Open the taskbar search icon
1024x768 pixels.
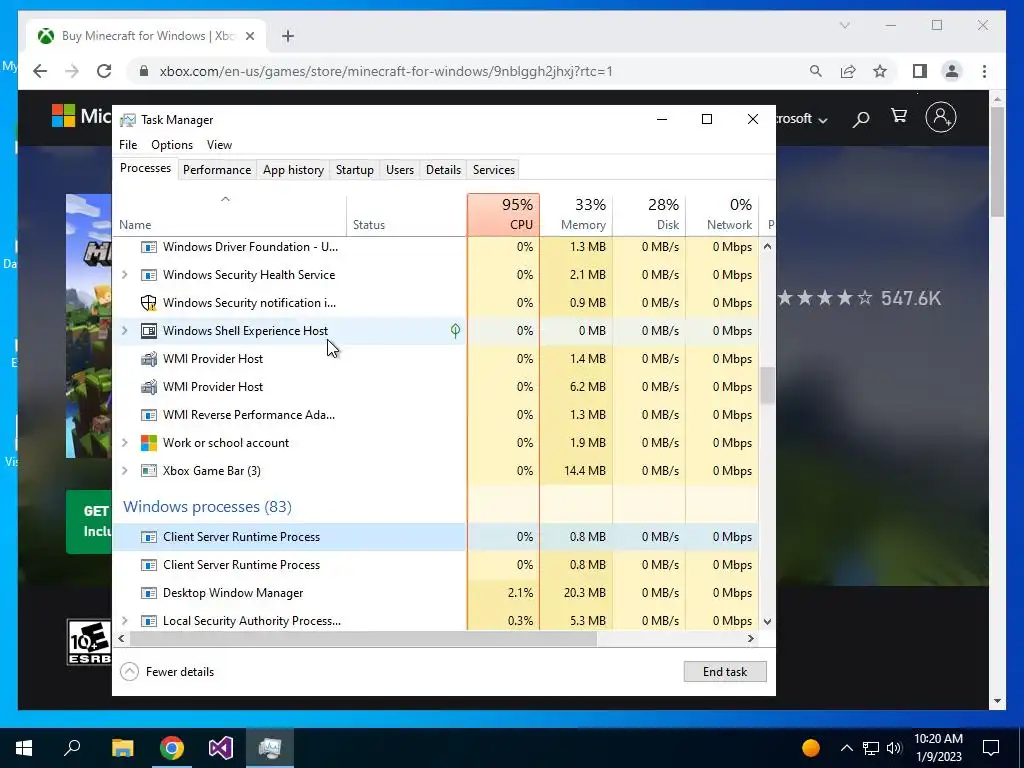(72, 748)
